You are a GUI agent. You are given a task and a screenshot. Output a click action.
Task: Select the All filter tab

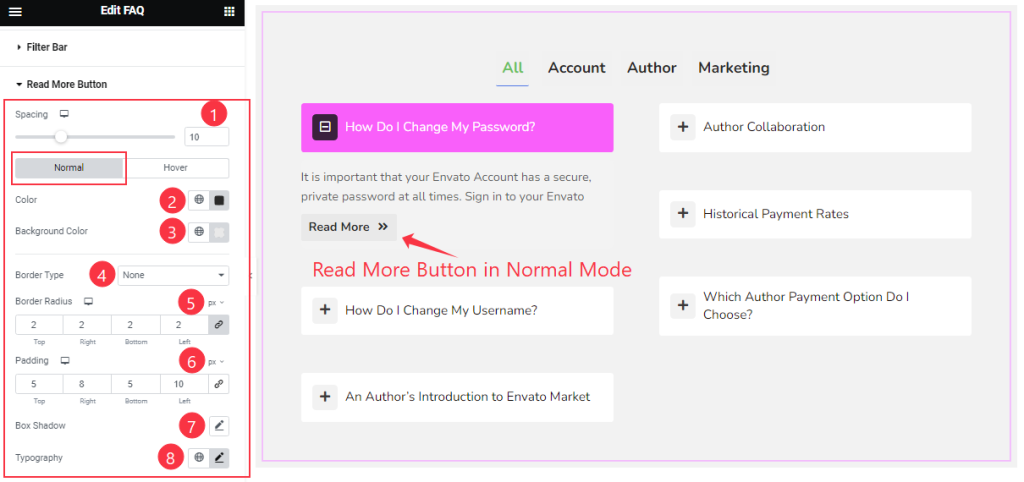(513, 68)
